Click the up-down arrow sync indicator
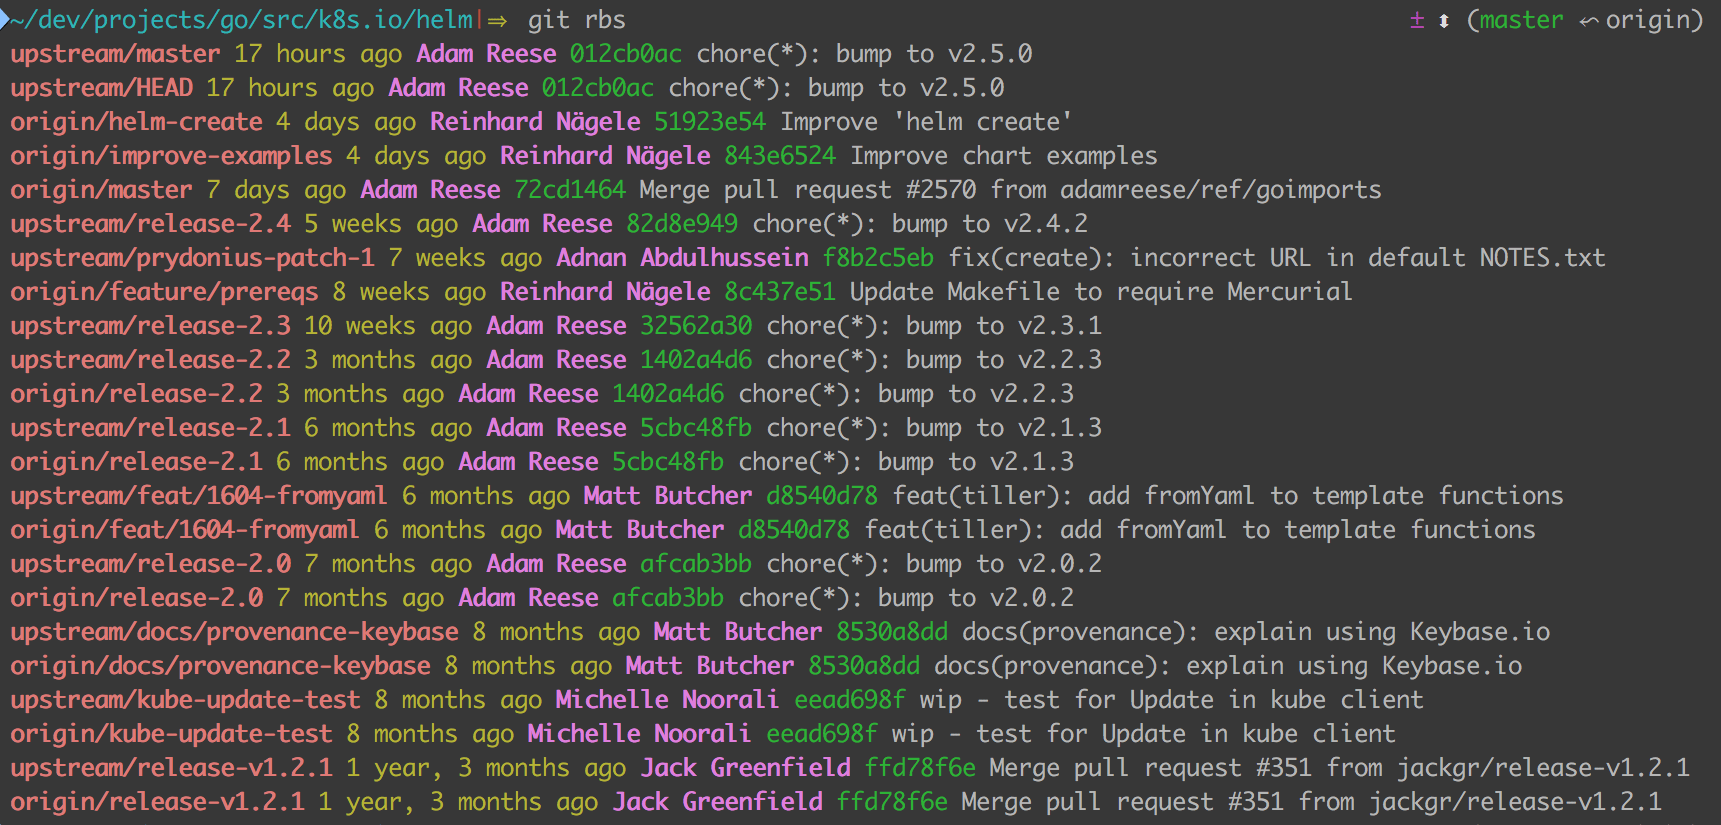This screenshot has height=825, width=1721. (1444, 21)
